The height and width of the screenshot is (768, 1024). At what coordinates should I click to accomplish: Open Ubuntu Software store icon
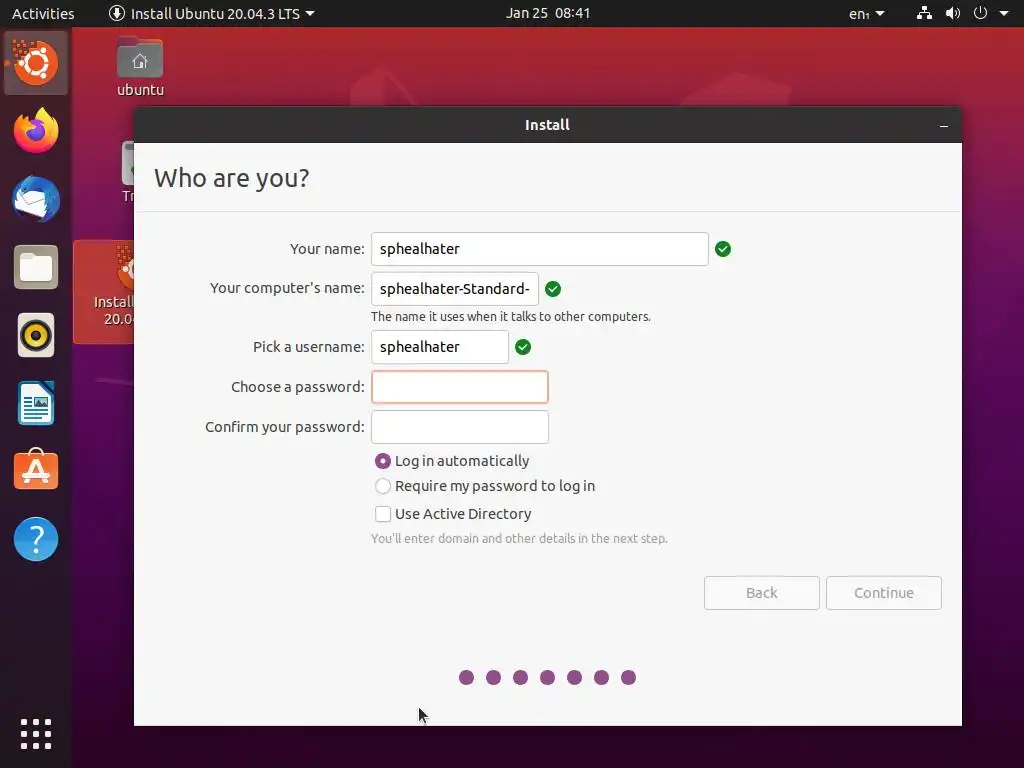36,470
